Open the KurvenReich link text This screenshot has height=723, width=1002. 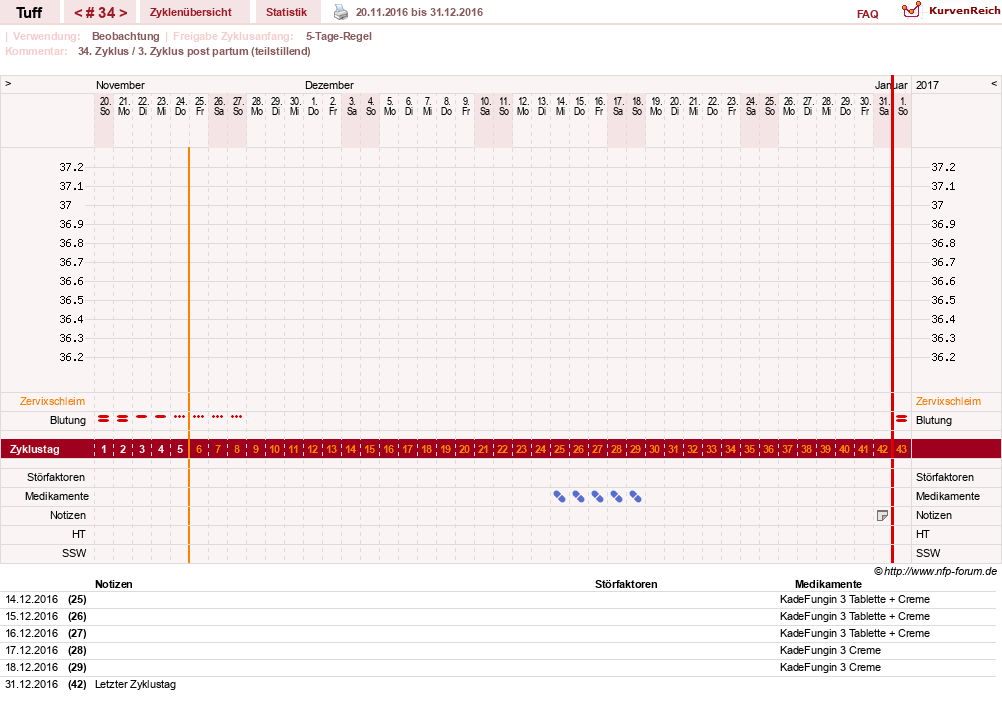coord(964,10)
